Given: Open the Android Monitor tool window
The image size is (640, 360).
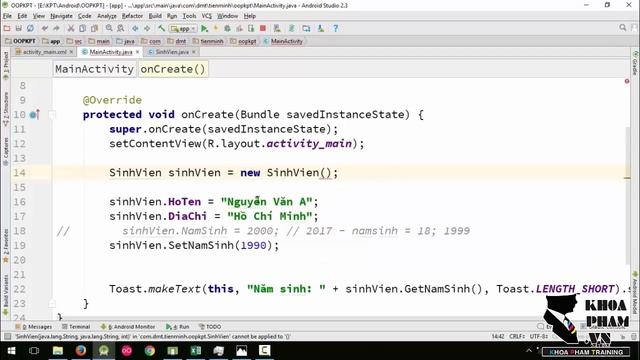Looking at the screenshot, I should point(128,327).
